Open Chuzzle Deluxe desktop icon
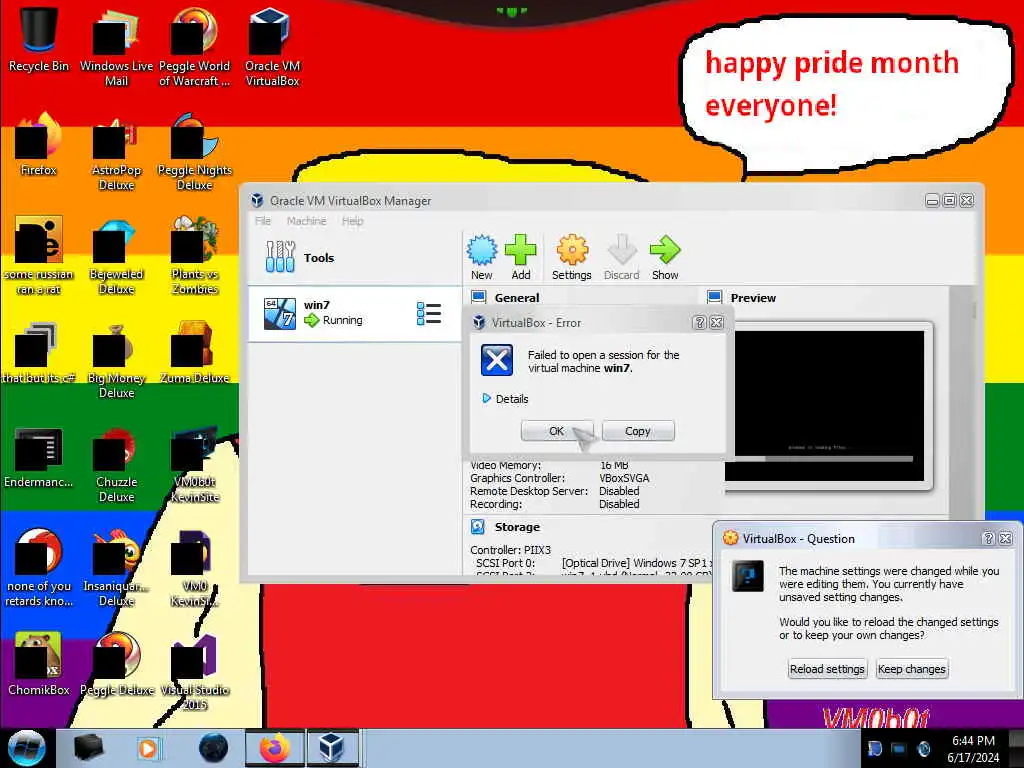The image size is (1024, 768). click(x=116, y=464)
